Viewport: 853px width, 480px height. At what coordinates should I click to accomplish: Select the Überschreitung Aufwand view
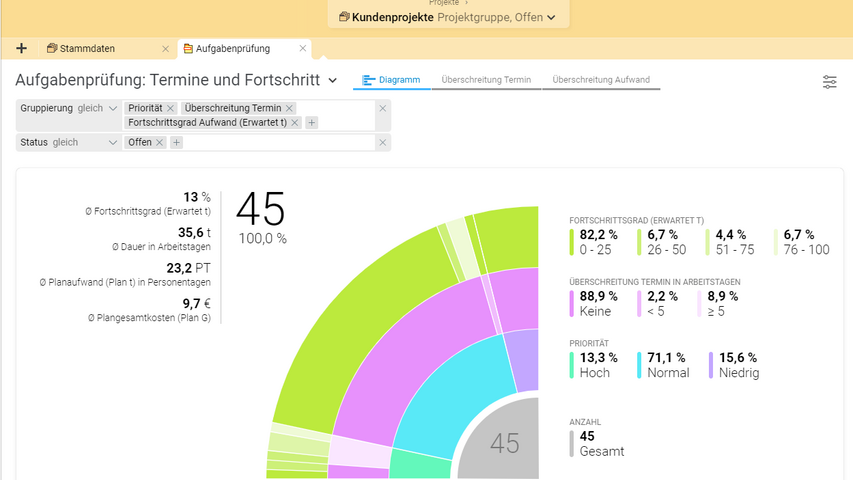click(x=601, y=80)
